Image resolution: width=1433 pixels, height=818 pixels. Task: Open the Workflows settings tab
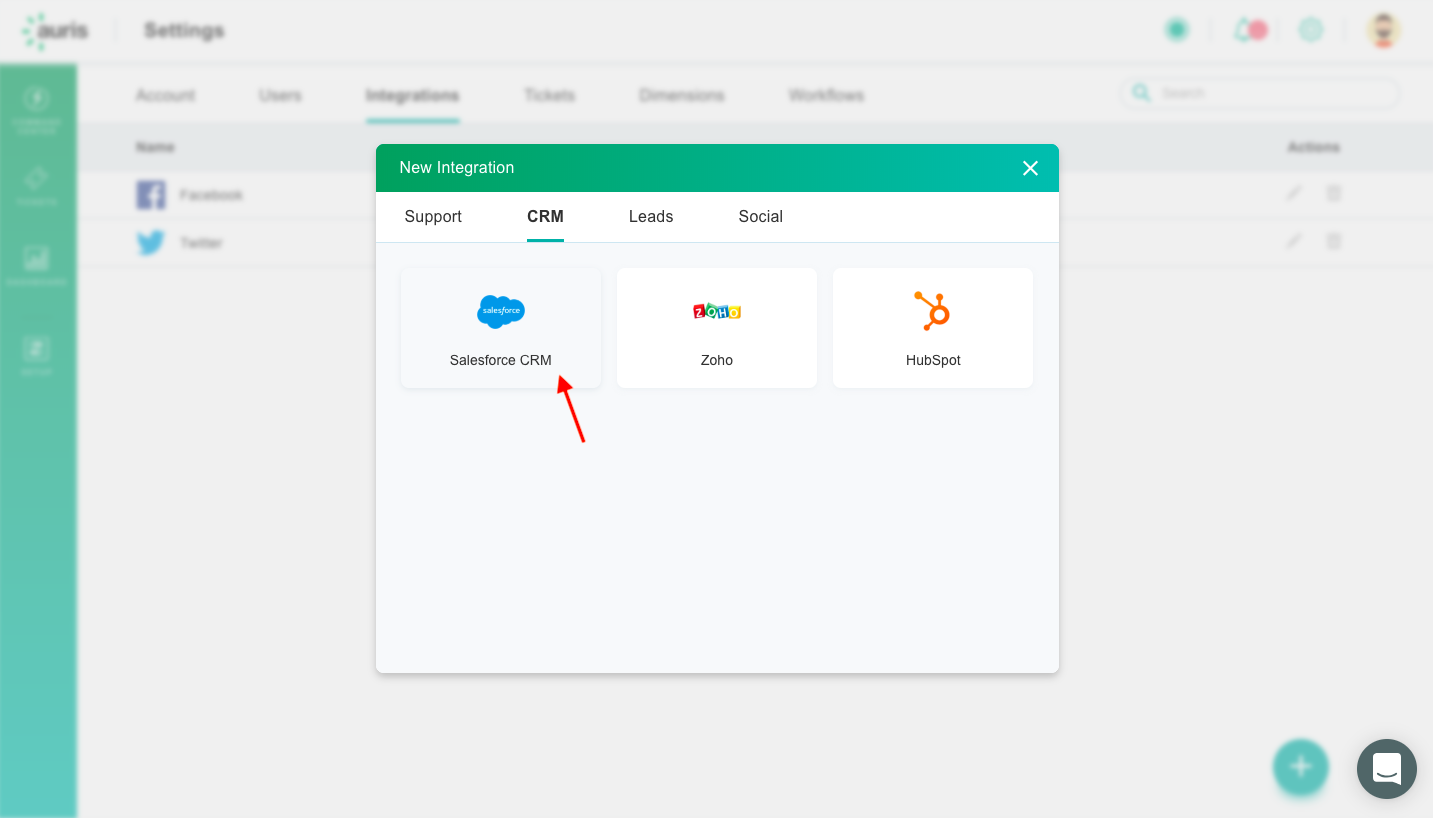pyautogui.click(x=826, y=95)
